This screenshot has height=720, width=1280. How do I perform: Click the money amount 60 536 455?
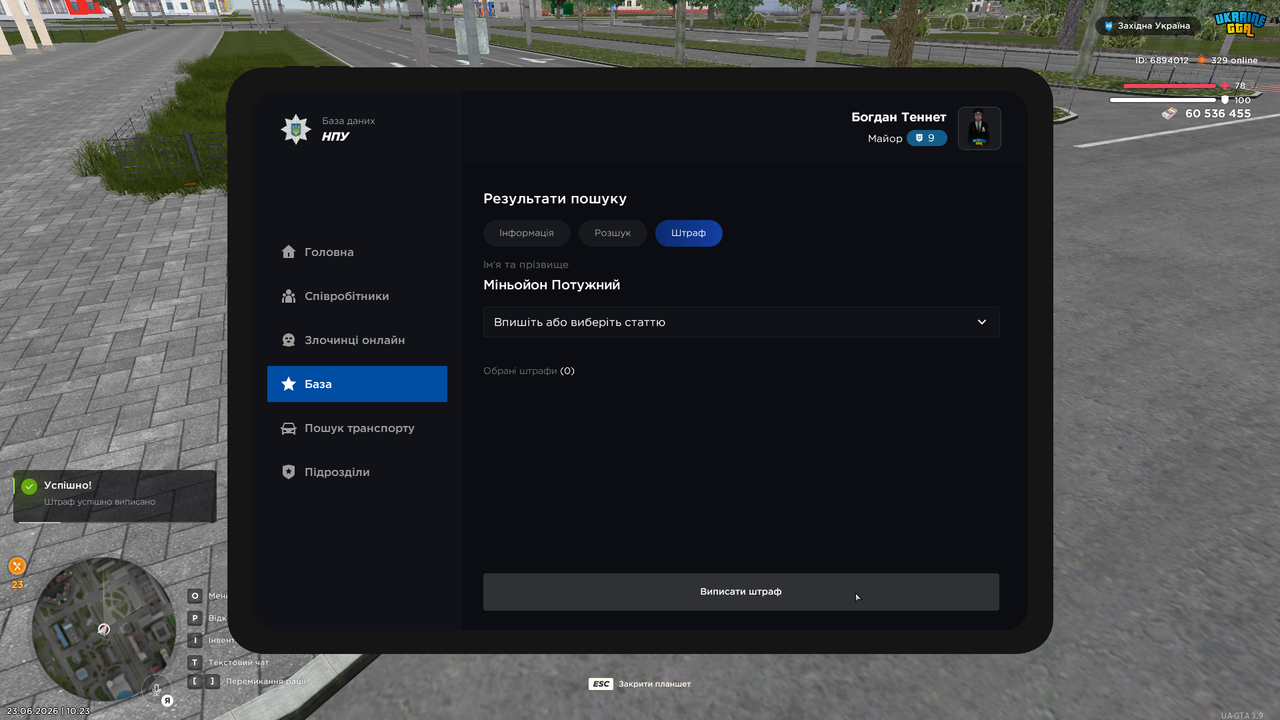[x=1218, y=114]
